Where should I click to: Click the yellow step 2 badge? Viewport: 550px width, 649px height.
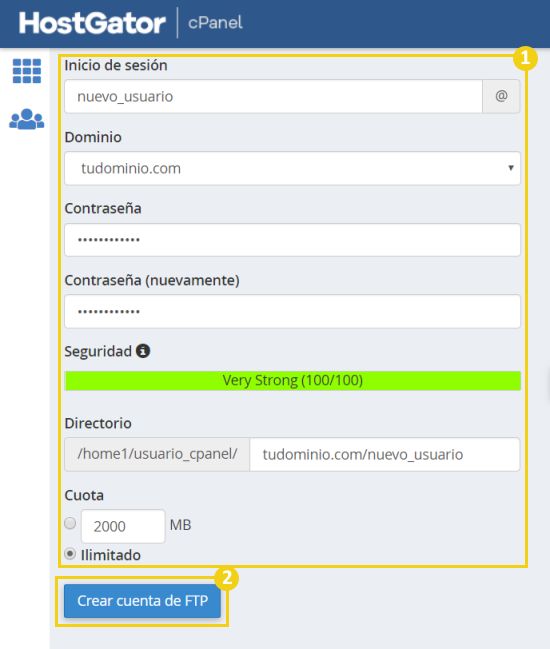tap(227, 578)
